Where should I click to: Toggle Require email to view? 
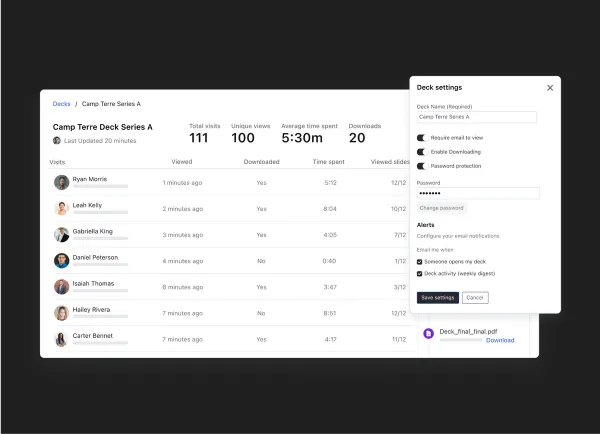(422, 138)
